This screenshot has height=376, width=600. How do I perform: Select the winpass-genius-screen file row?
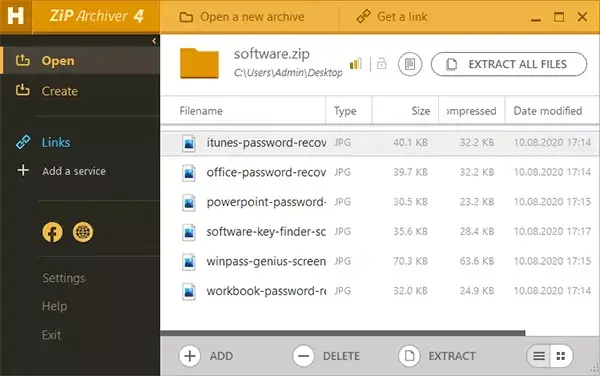380,261
